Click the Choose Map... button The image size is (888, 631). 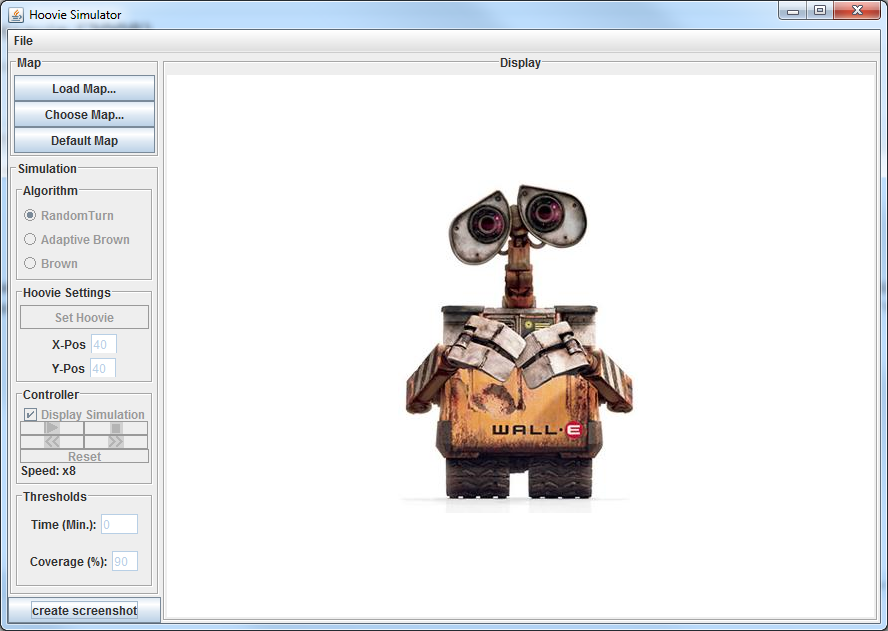pyautogui.click(x=84, y=115)
